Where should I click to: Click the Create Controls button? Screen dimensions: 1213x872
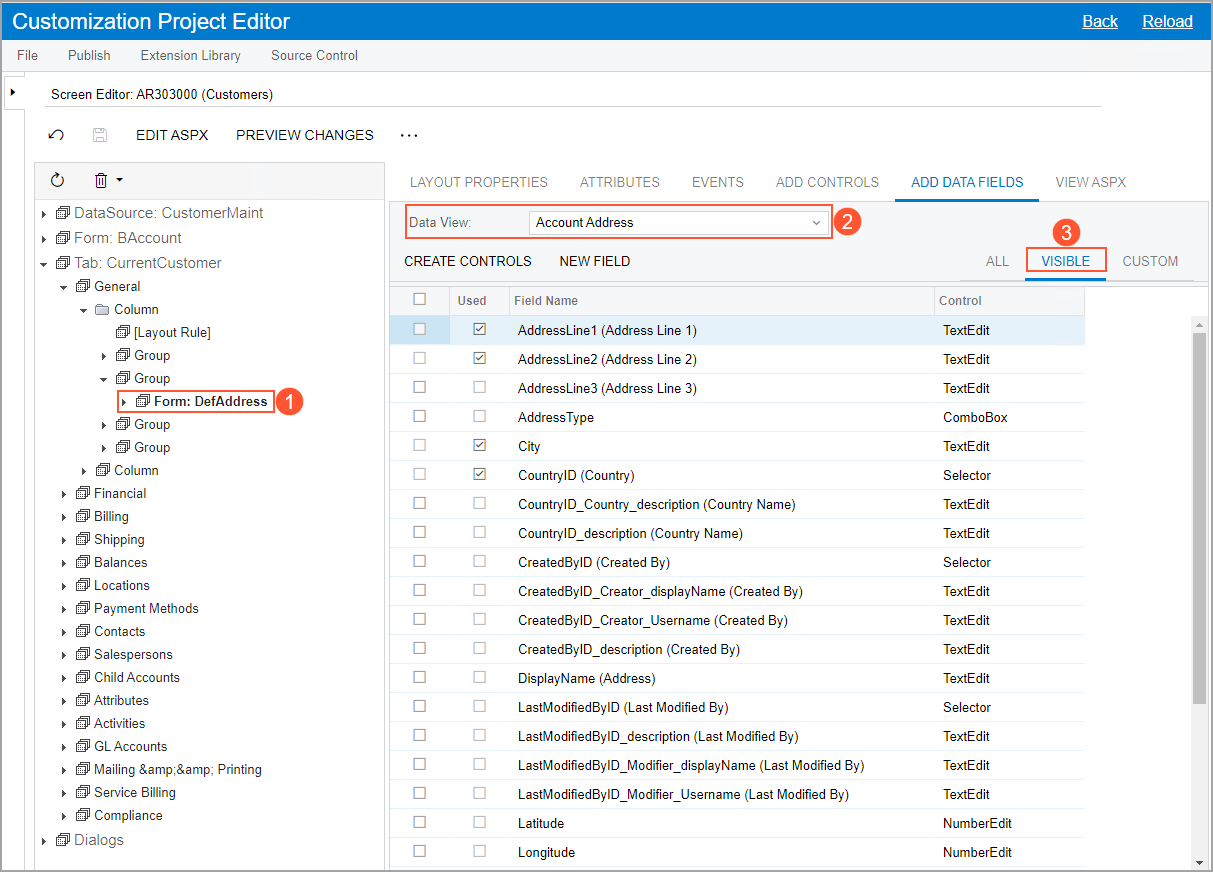pos(467,261)
